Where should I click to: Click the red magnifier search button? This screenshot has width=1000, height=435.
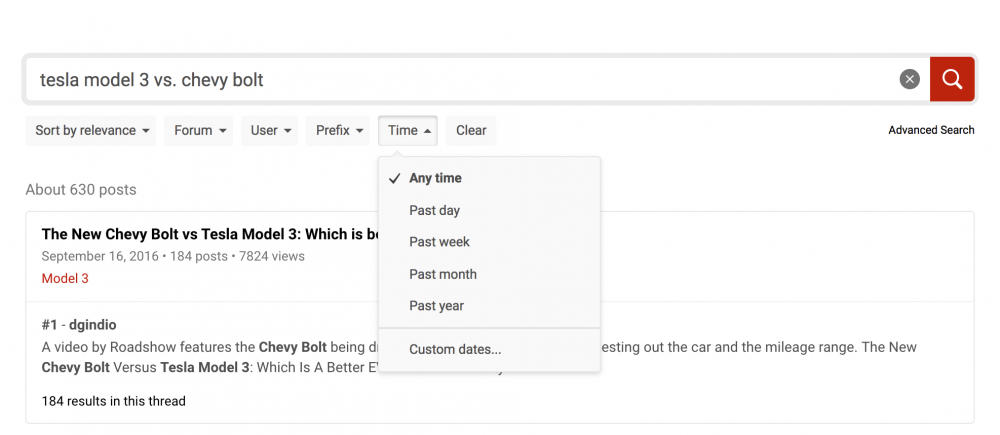tap(952, 79)
